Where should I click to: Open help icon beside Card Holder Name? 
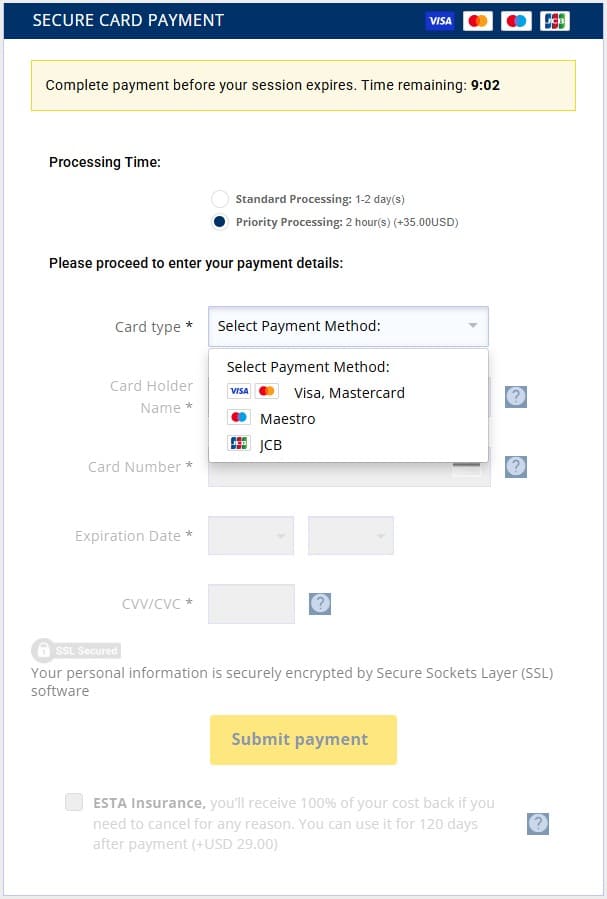tap(516, 397)
